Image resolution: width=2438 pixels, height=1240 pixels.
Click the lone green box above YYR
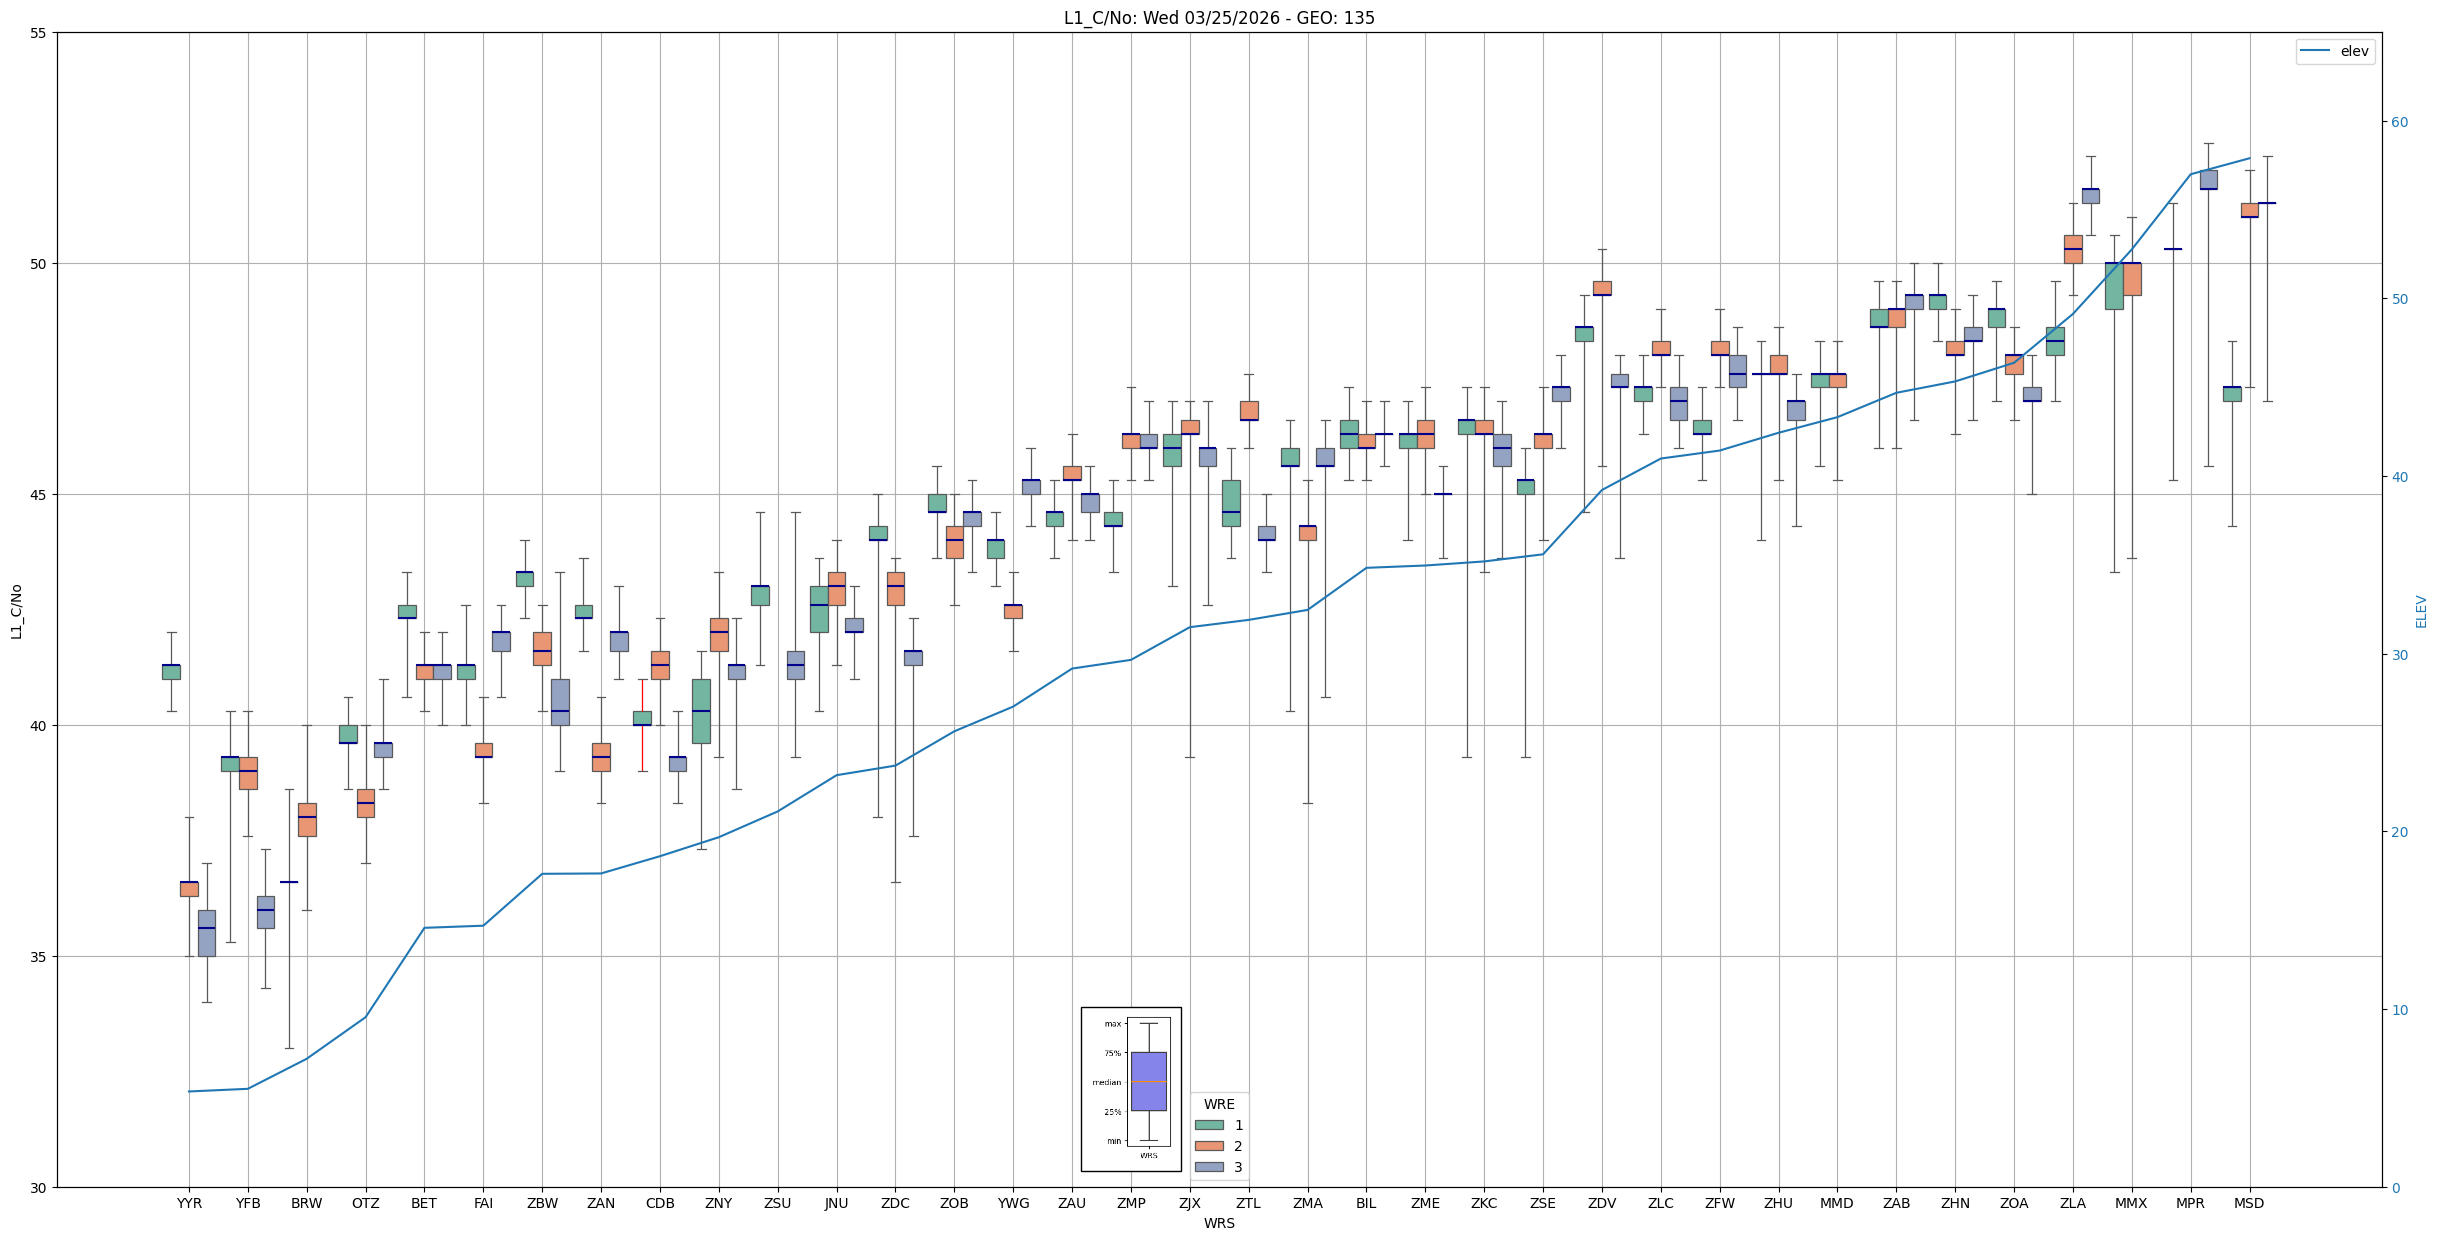tap(171, 671)
